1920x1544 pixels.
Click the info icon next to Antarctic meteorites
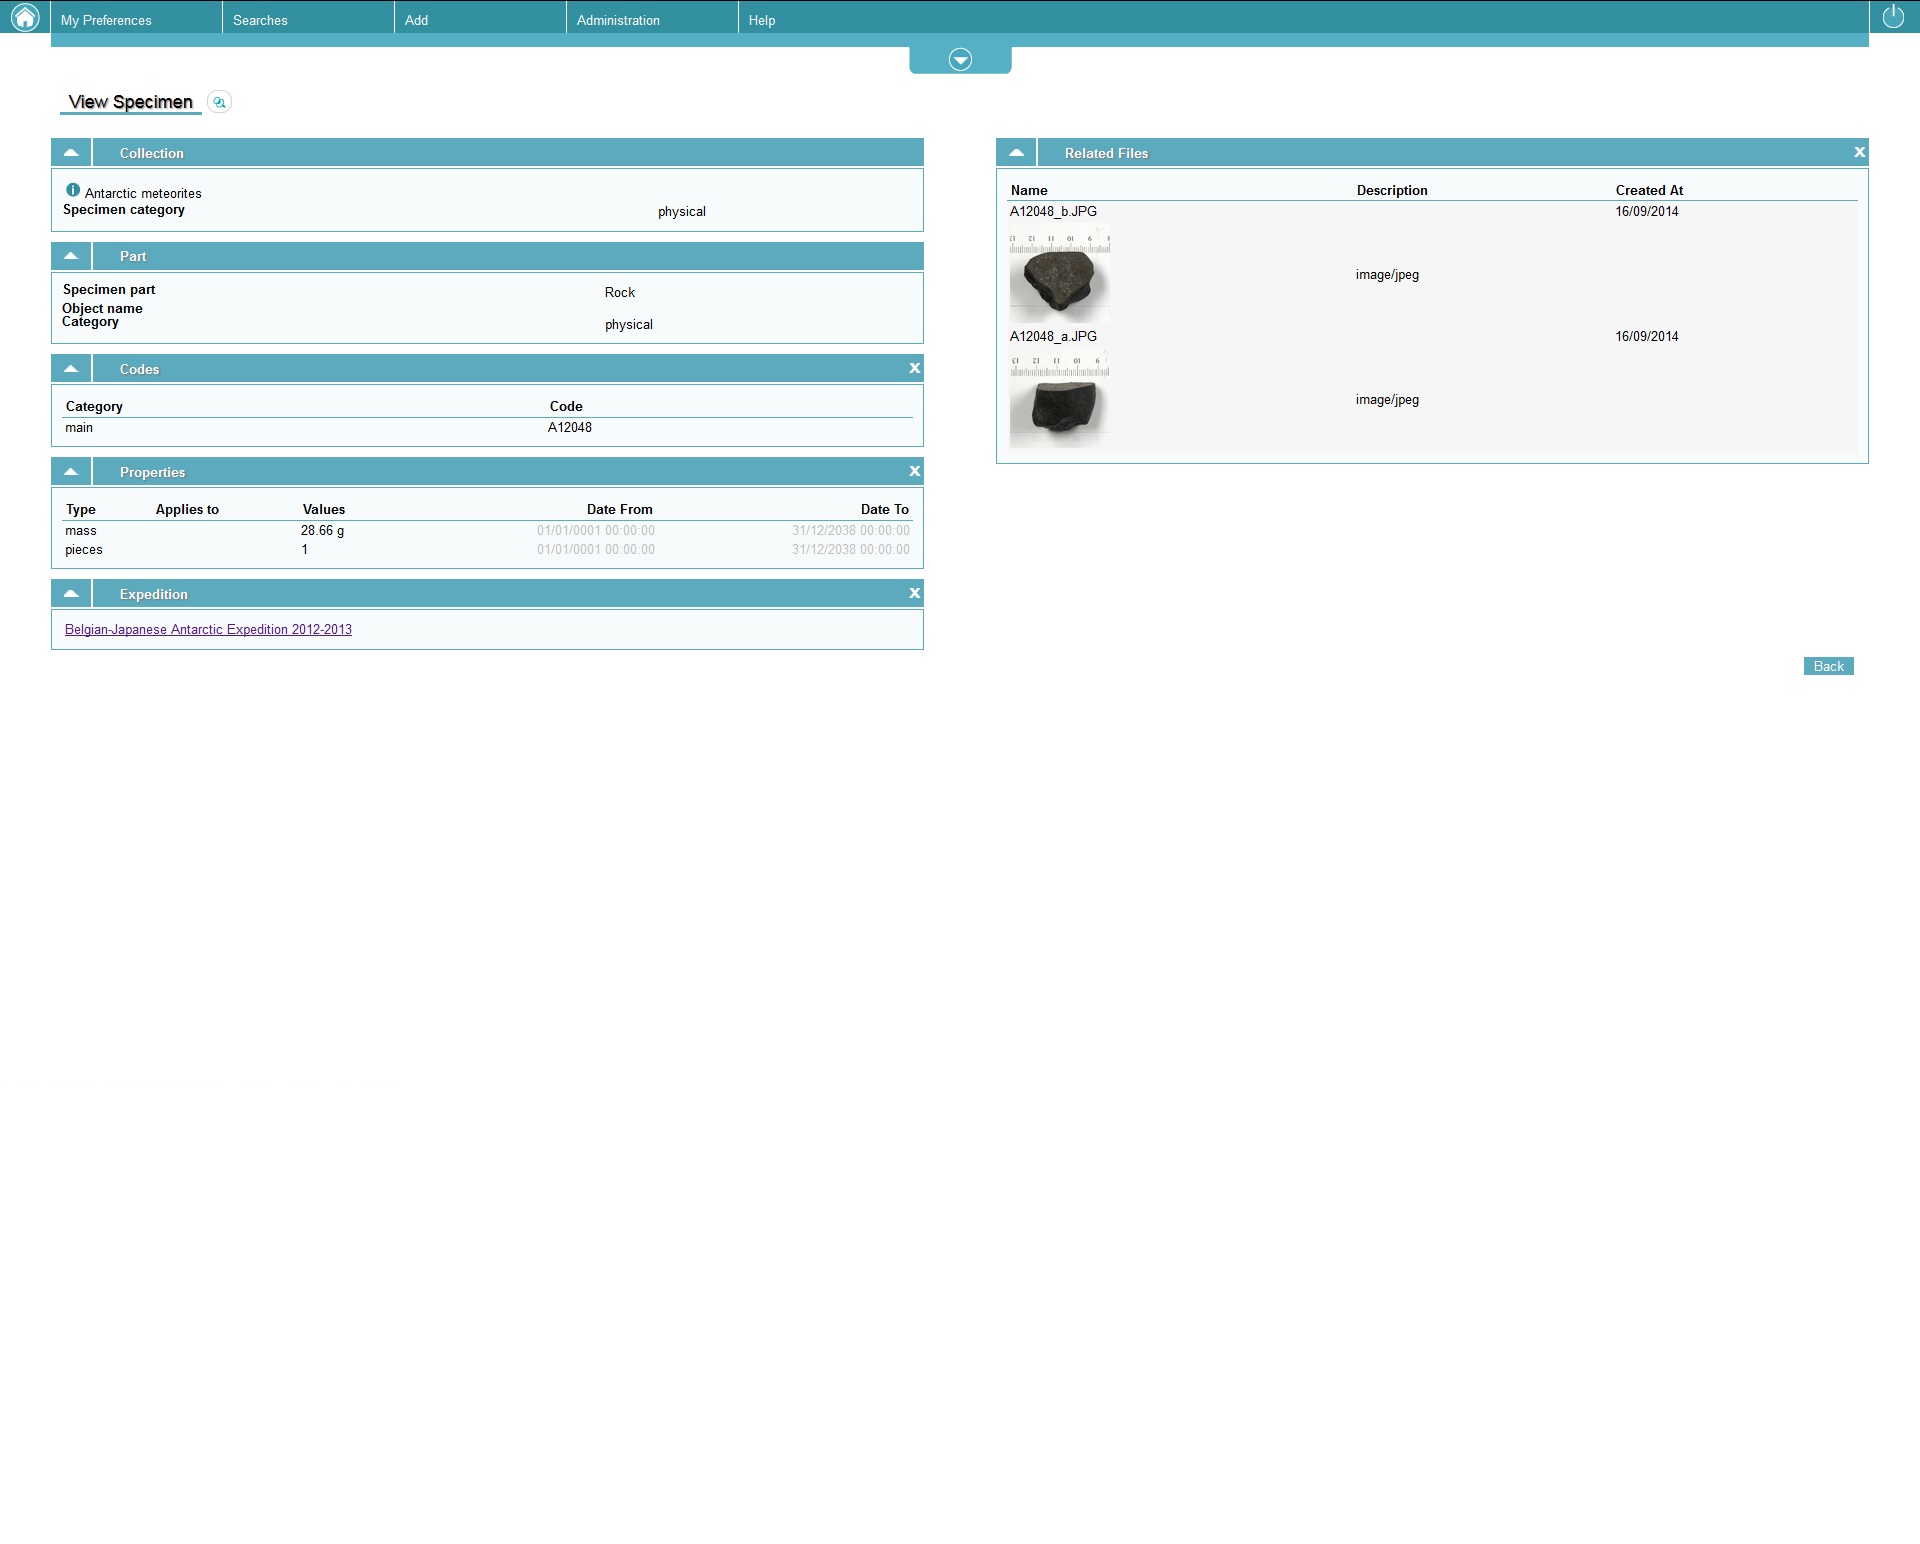[73, 190]
